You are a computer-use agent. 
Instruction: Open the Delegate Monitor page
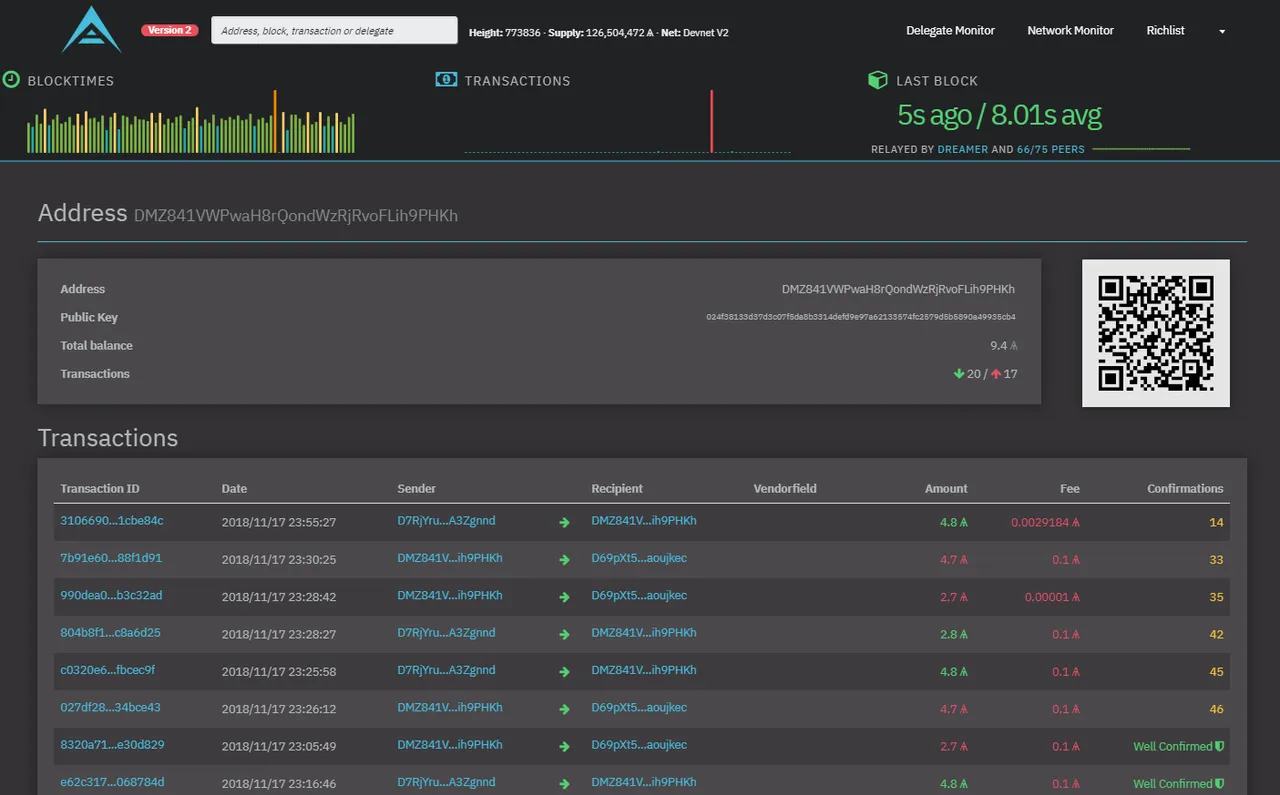[950, 31]
